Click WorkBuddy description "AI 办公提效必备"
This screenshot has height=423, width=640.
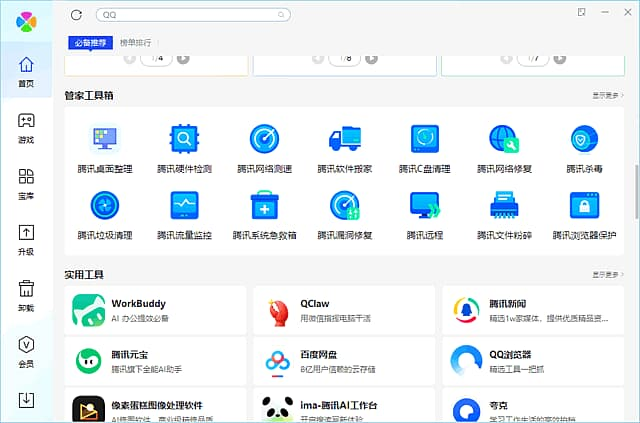[x=140, y=318]
